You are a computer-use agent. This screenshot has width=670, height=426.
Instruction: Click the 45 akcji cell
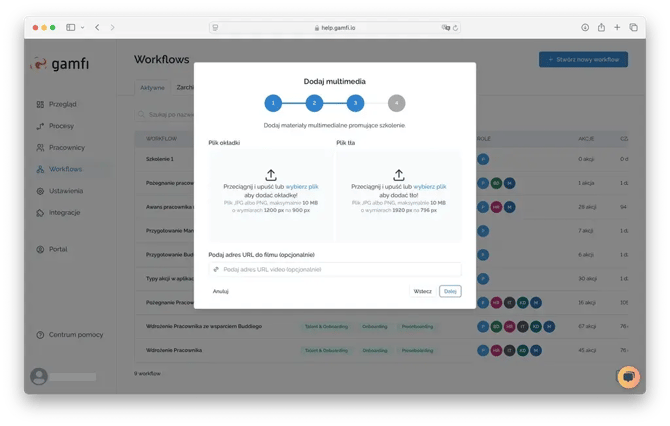[587, 350]
